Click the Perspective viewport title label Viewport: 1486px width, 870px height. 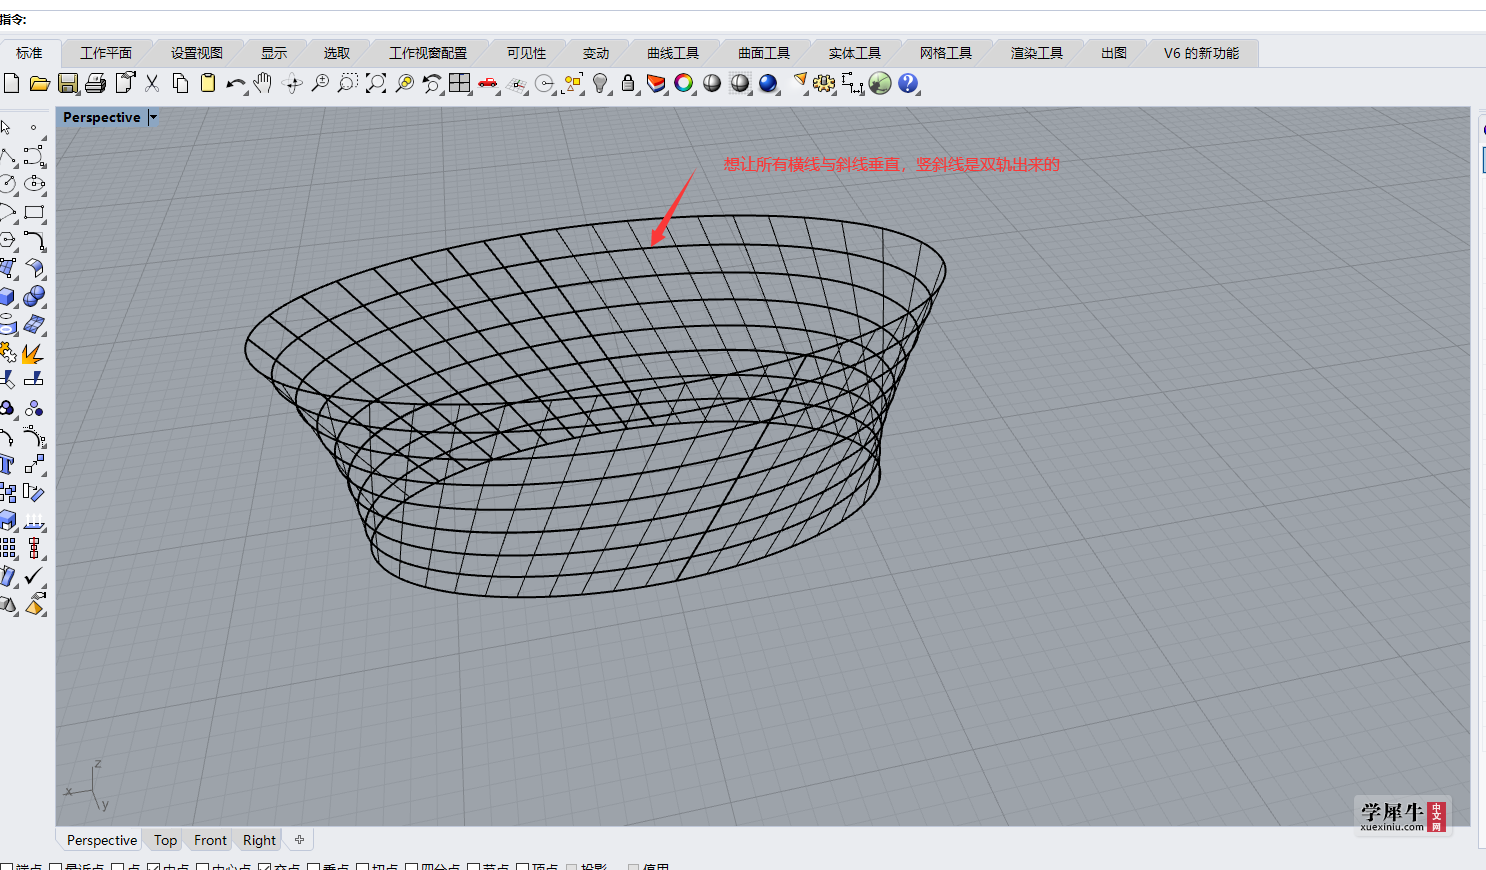coord(102,117)
